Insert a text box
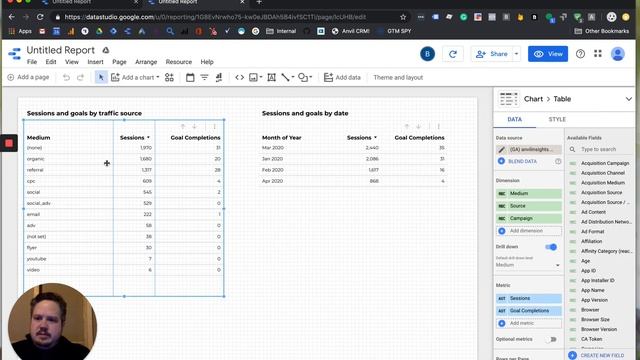The width and height of the screenshot is (640, 360). coord(271,77)
